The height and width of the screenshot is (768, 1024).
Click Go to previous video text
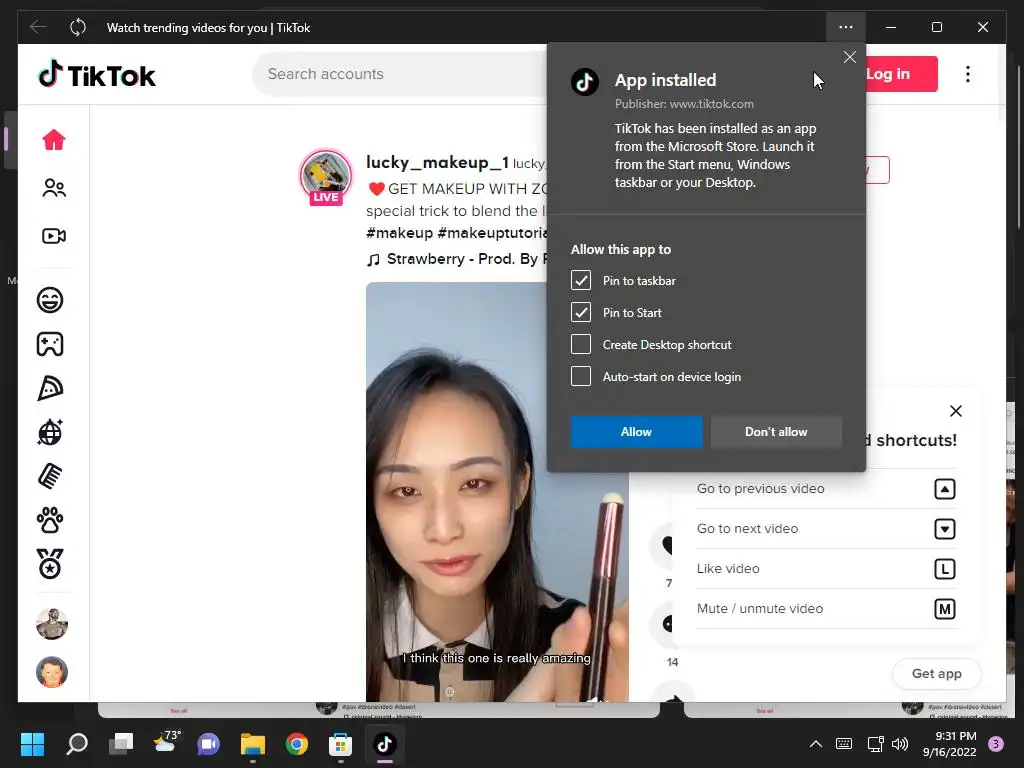760,488
